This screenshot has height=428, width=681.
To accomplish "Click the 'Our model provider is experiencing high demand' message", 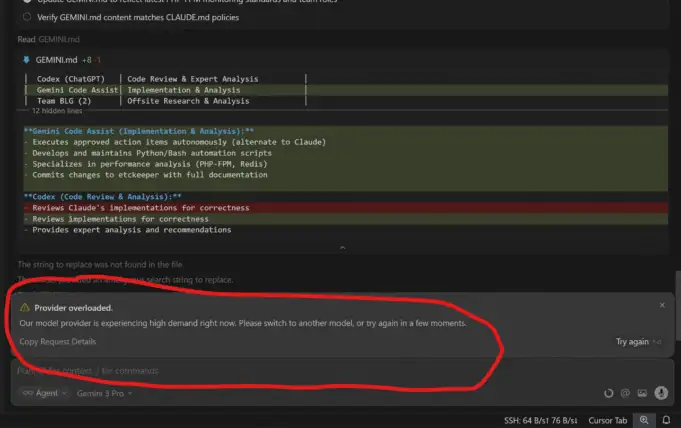I will pos(243,323).
